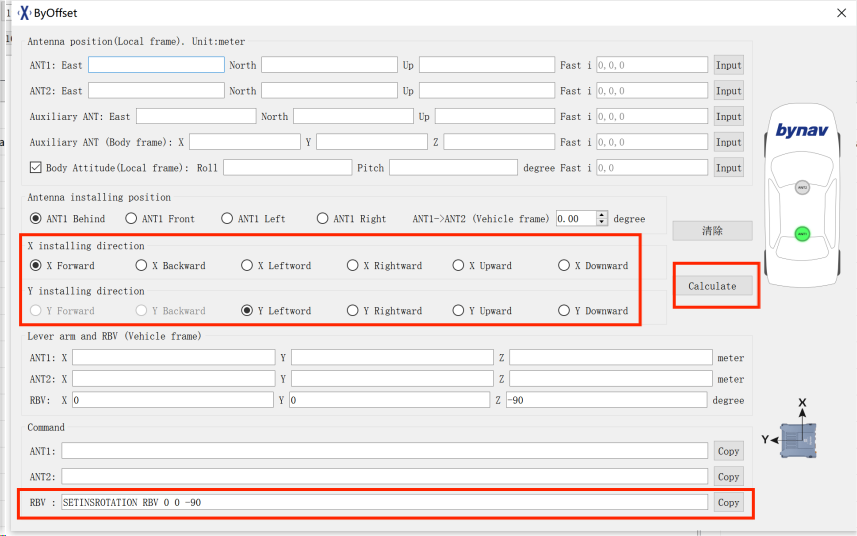The height and width of the screenshot is (536, 857).
Task: Copy the RBV command
Action: coord(728,502)
